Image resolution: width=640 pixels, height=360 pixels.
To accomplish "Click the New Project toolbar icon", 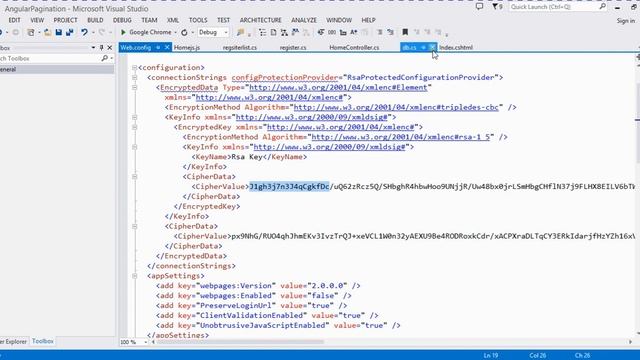I will point(31,32).
